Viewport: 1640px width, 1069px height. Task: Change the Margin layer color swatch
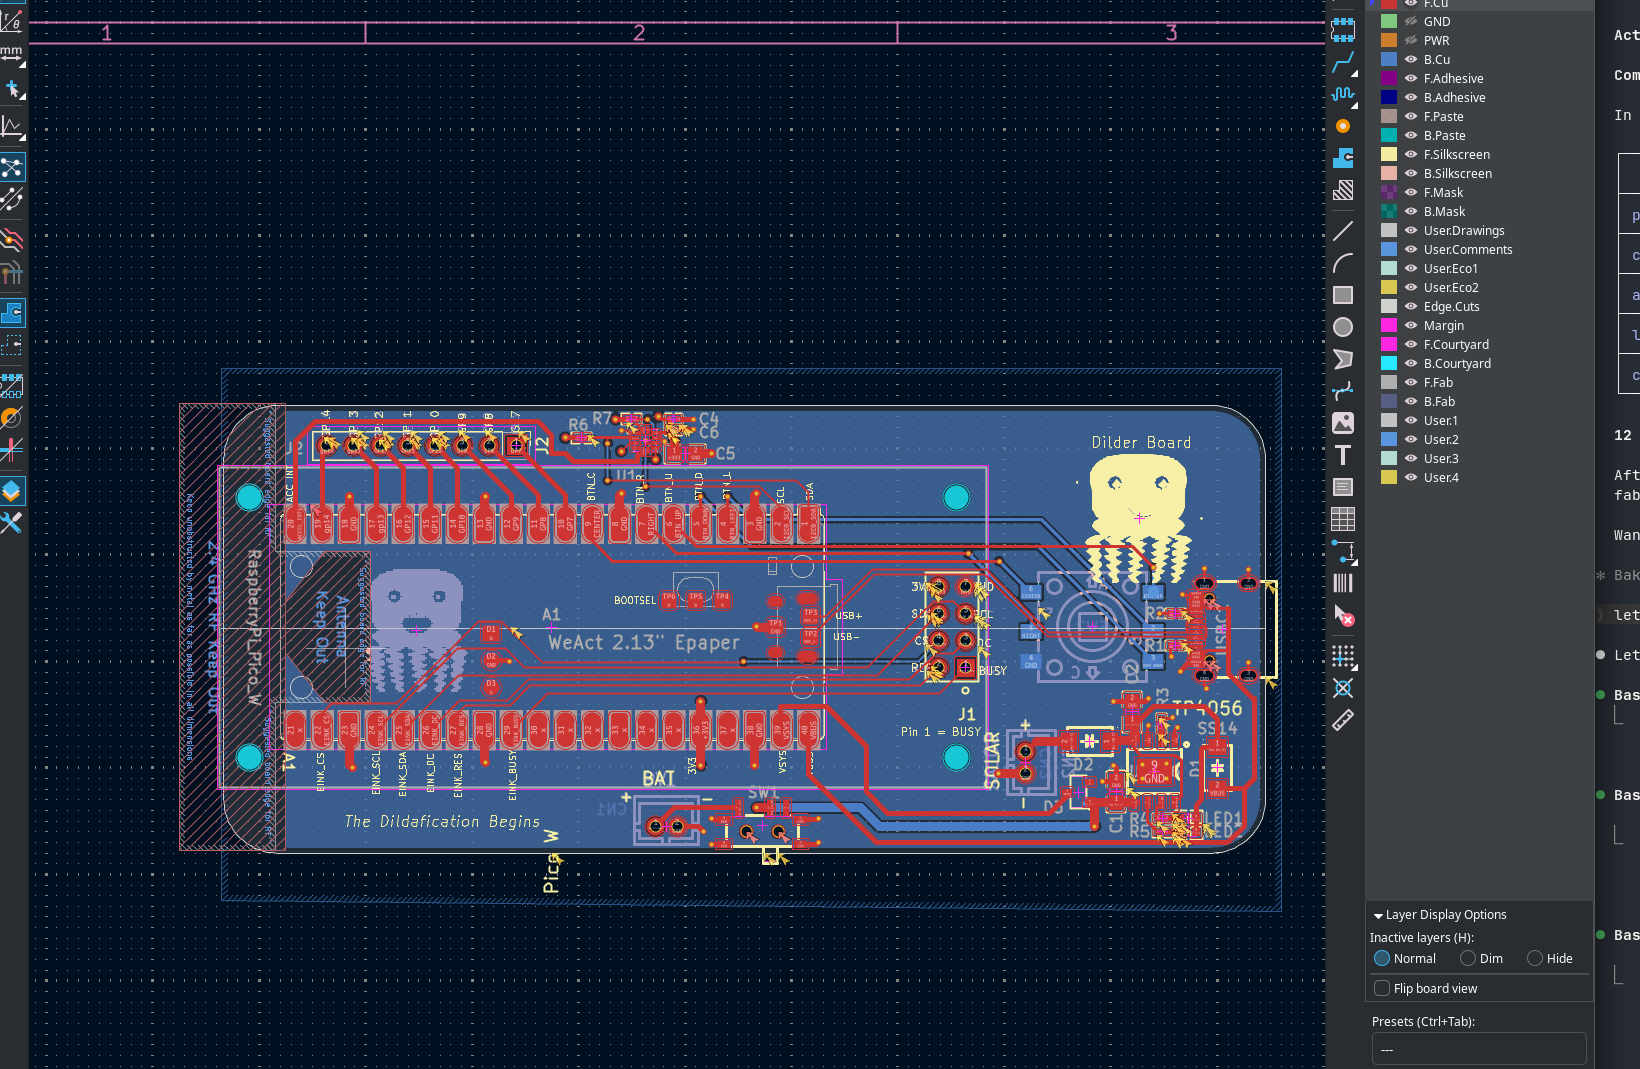point(1389,325)
